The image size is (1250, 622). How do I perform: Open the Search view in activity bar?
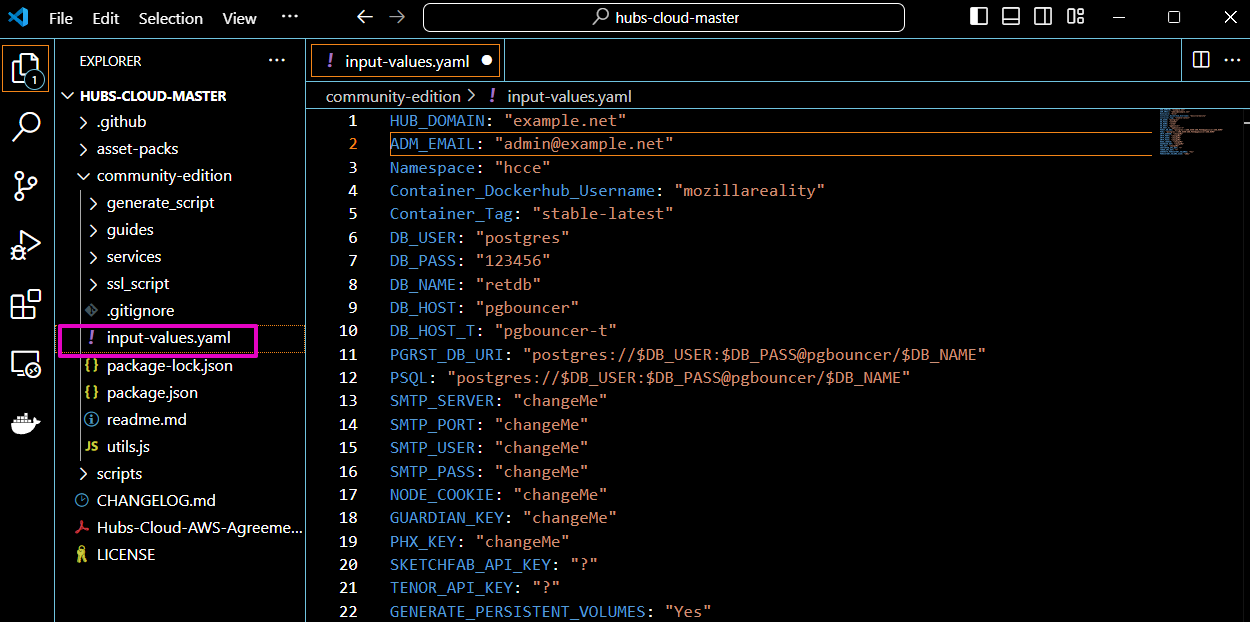[x=25, y=127]
